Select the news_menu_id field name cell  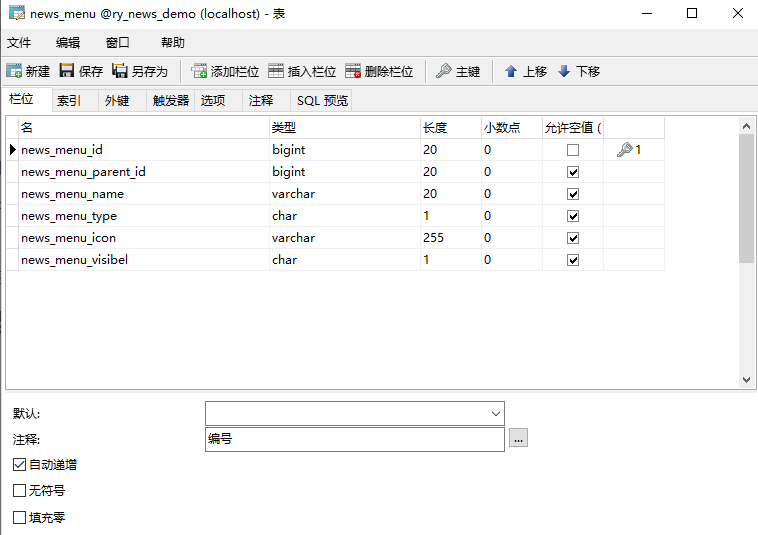pos(144,150)
